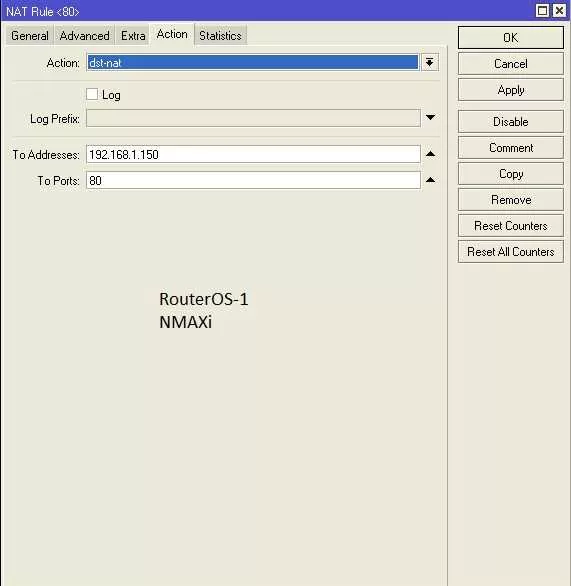Maximize the NAT Rule window
571x586 pixels.
(542, 10)
